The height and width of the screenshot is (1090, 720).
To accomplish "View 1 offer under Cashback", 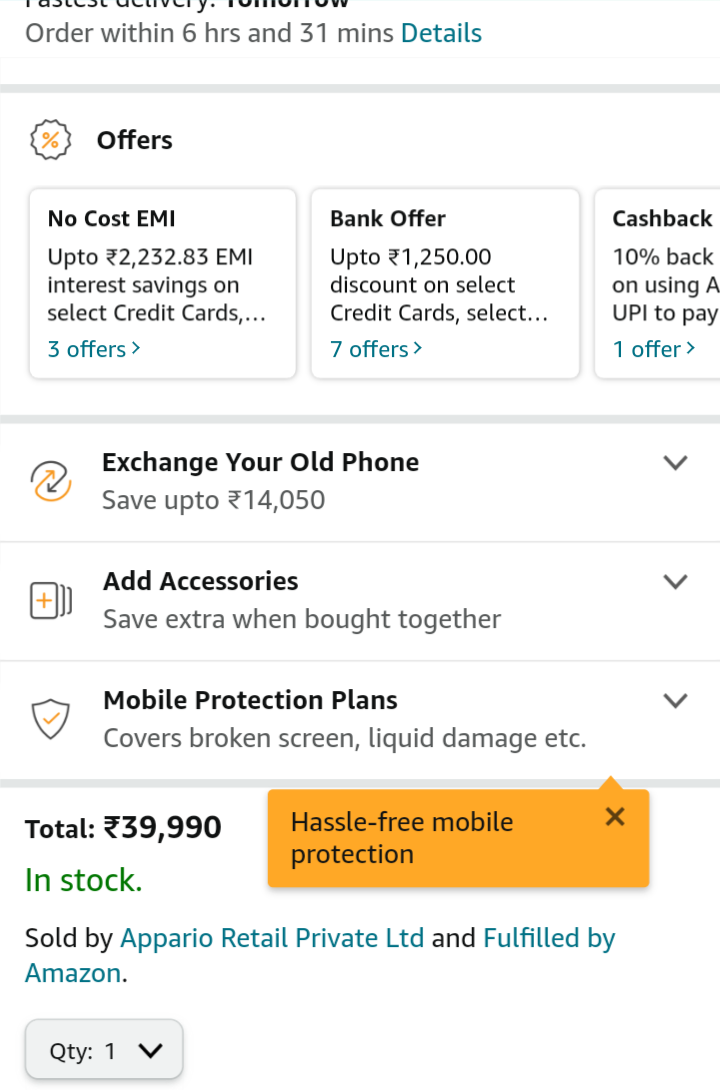I will point(654,349).
